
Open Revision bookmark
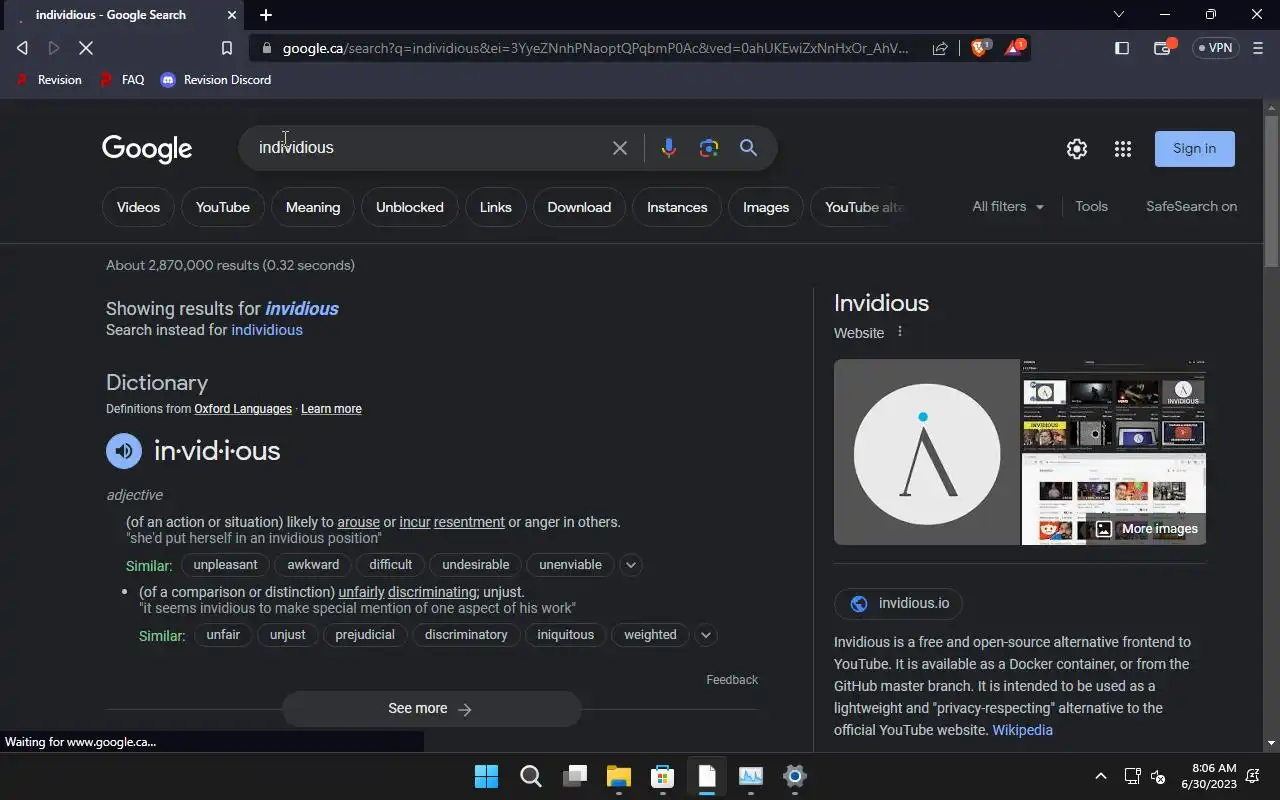(49, 80)
